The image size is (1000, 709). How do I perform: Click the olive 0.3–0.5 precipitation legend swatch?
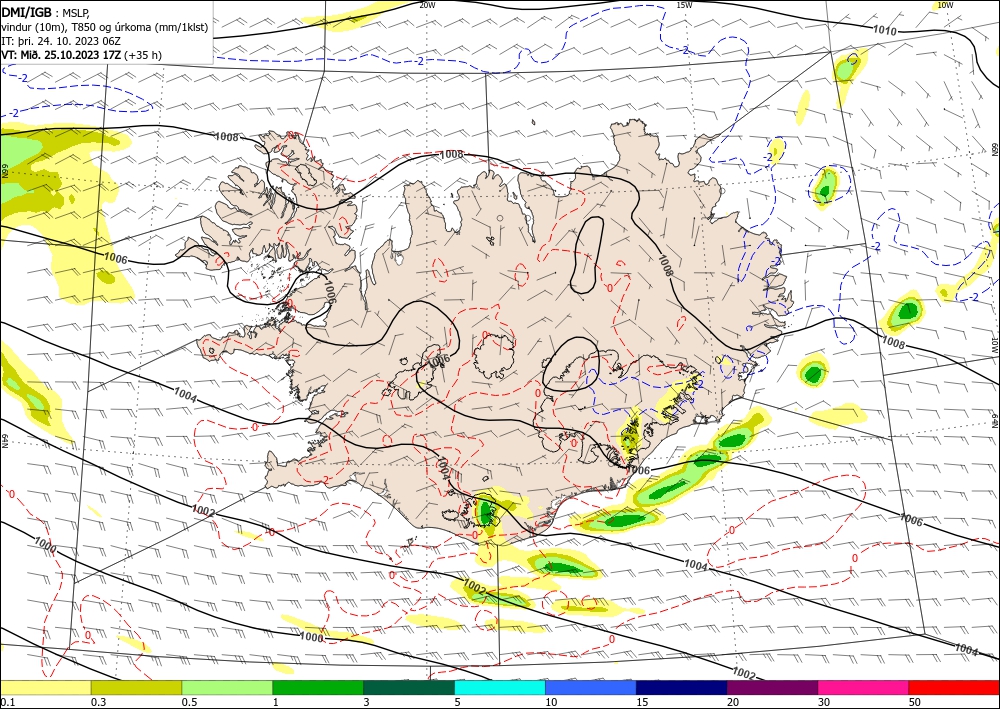[136, 687]
